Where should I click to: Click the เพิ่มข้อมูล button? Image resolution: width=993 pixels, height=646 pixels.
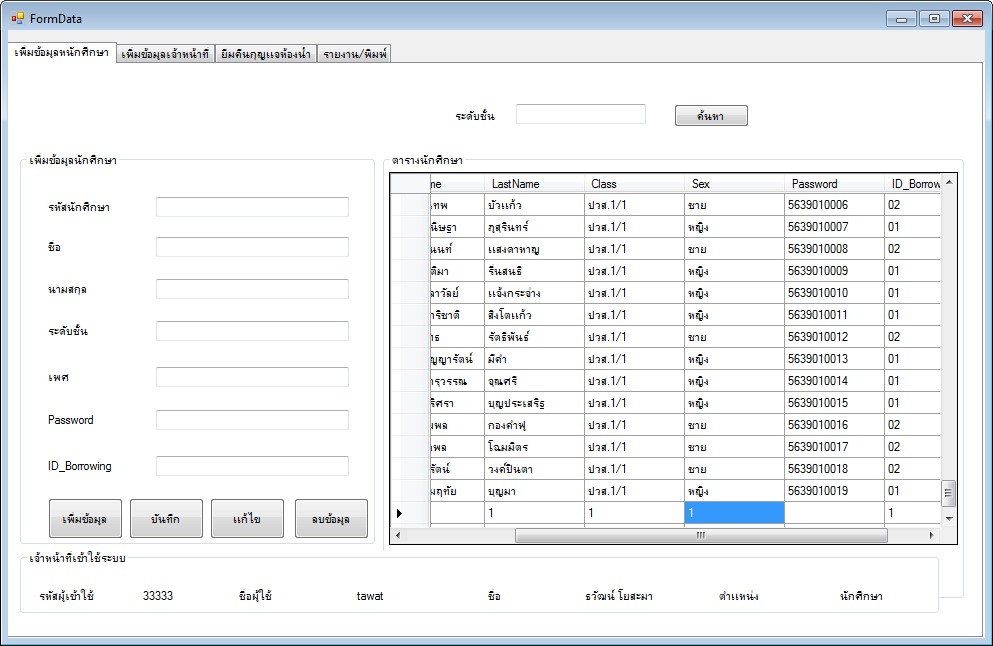[85, 519]
